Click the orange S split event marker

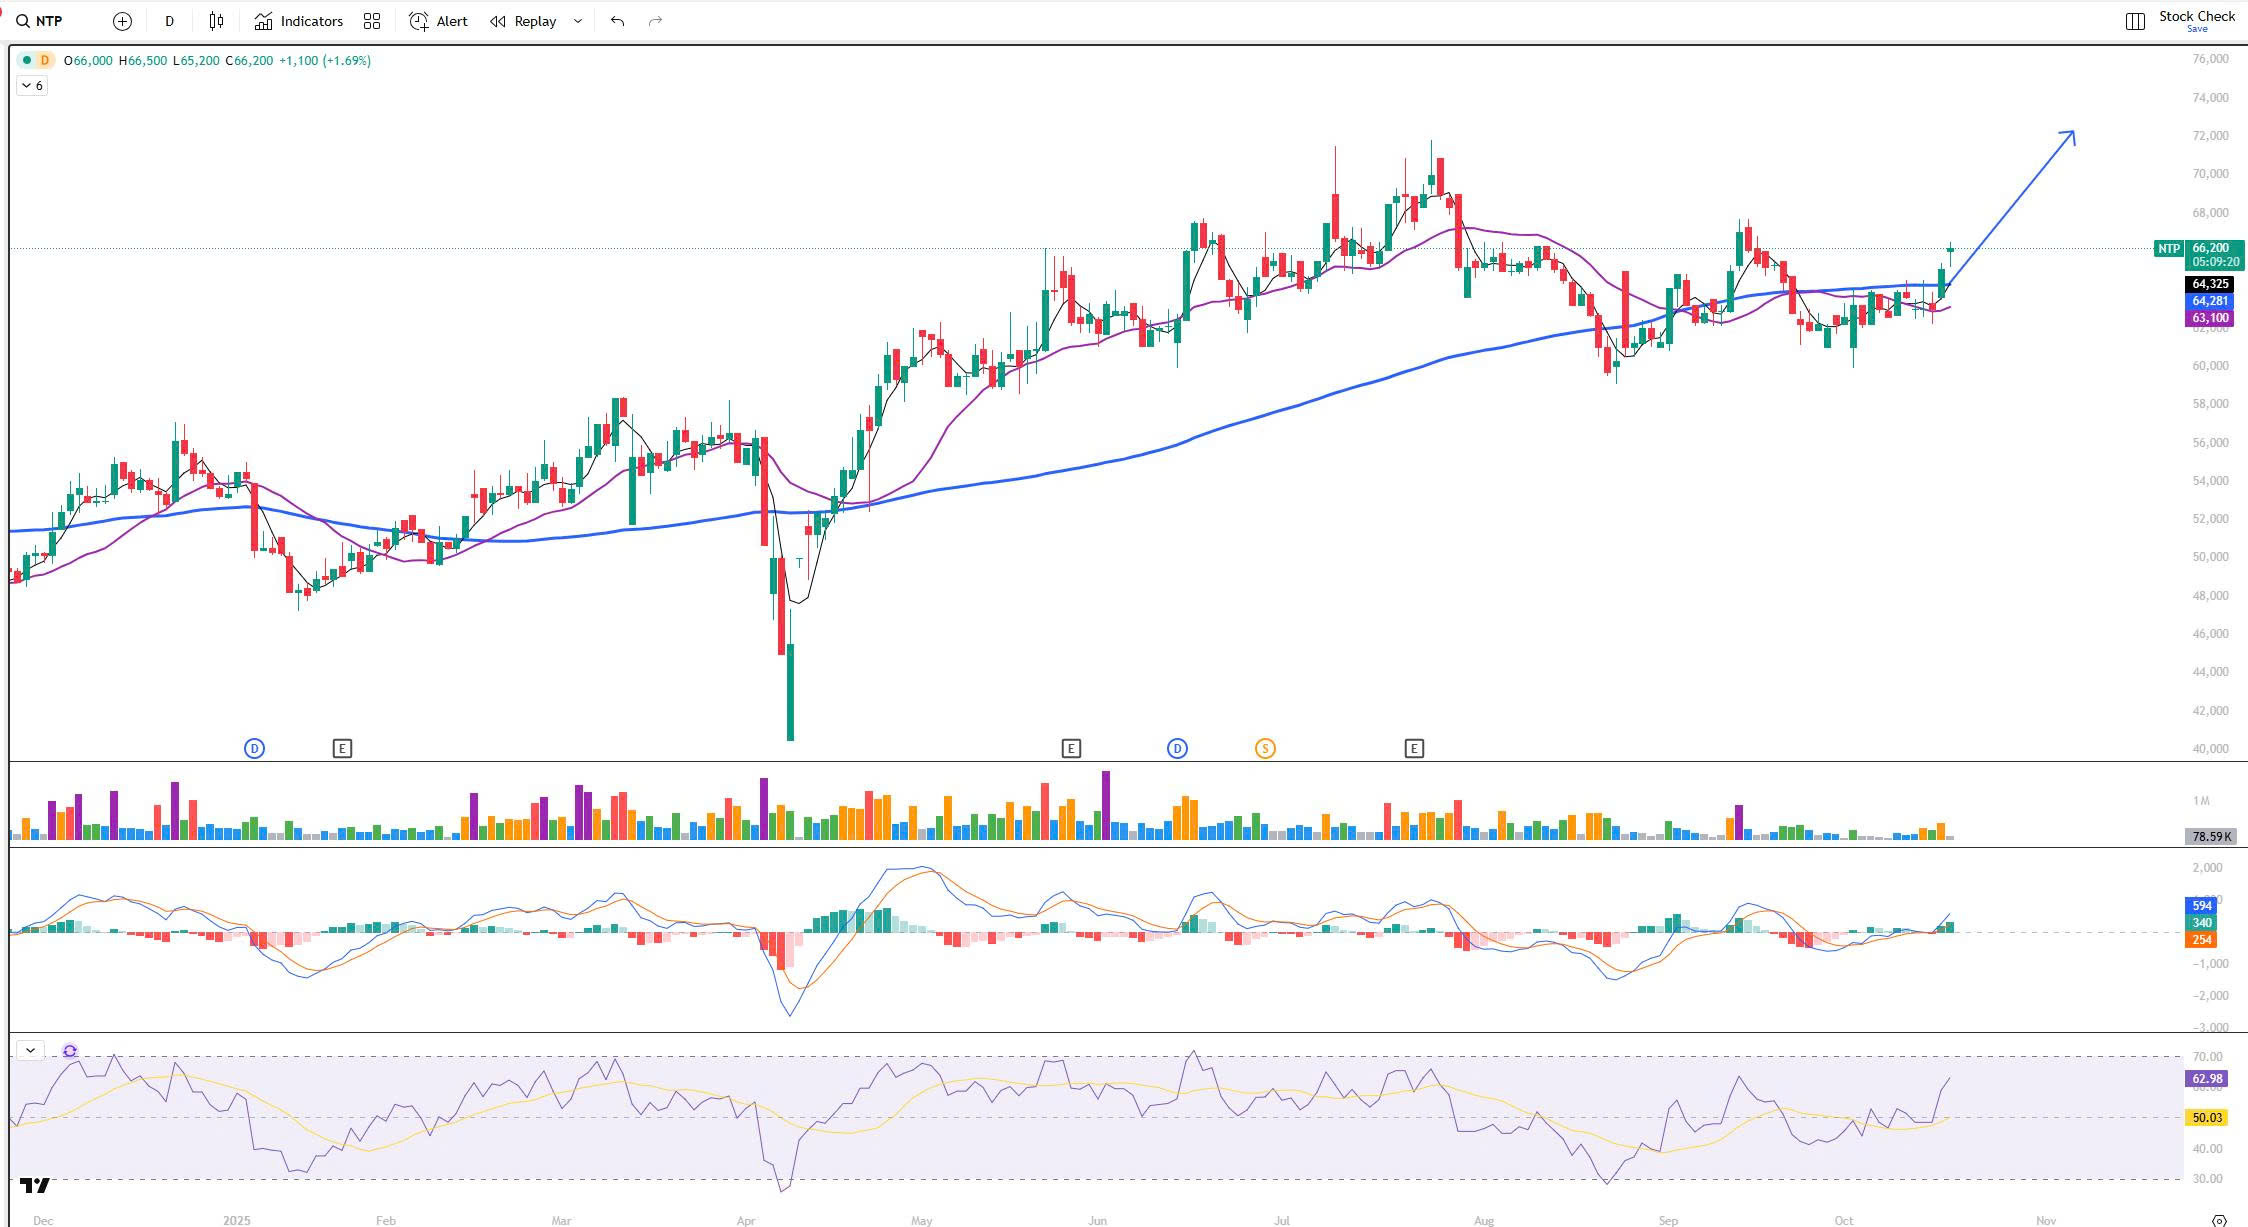point(1265,748)
